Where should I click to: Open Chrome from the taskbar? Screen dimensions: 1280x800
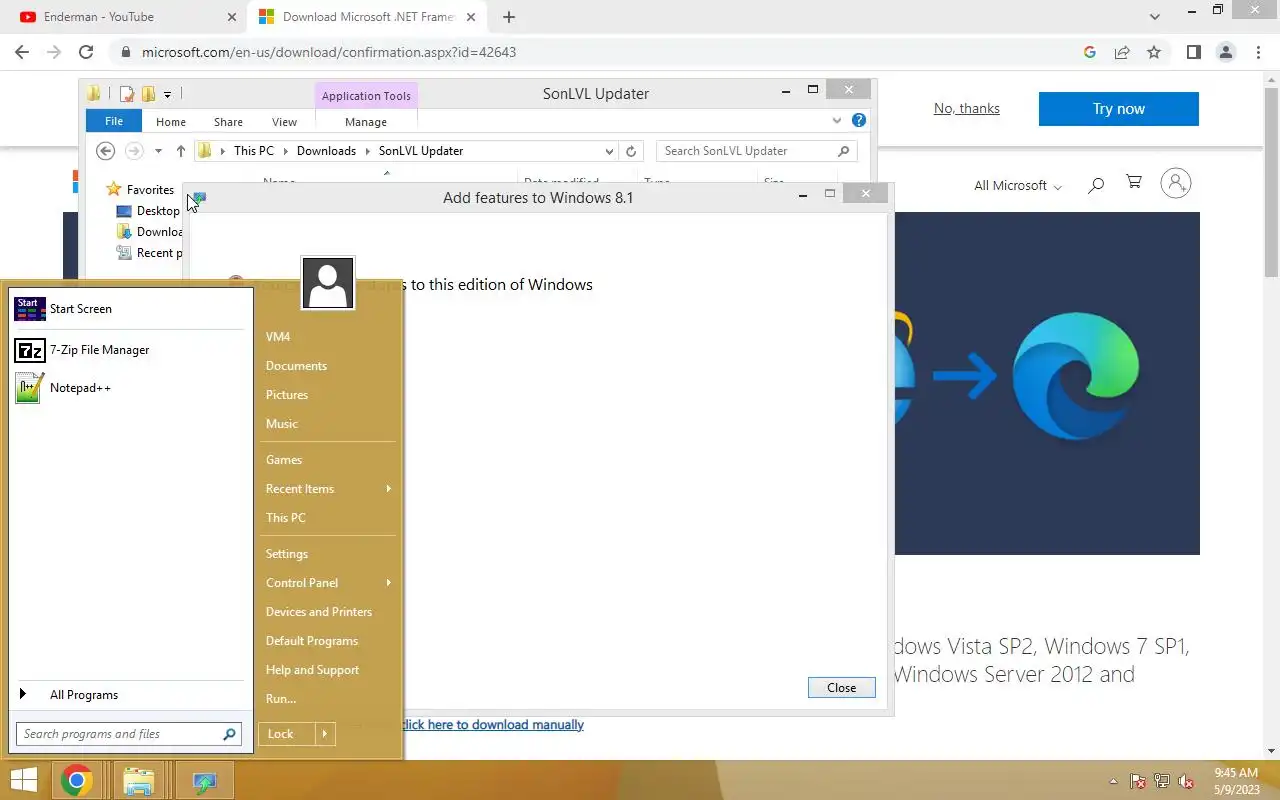pyautogui.click(x=77, y=780)
